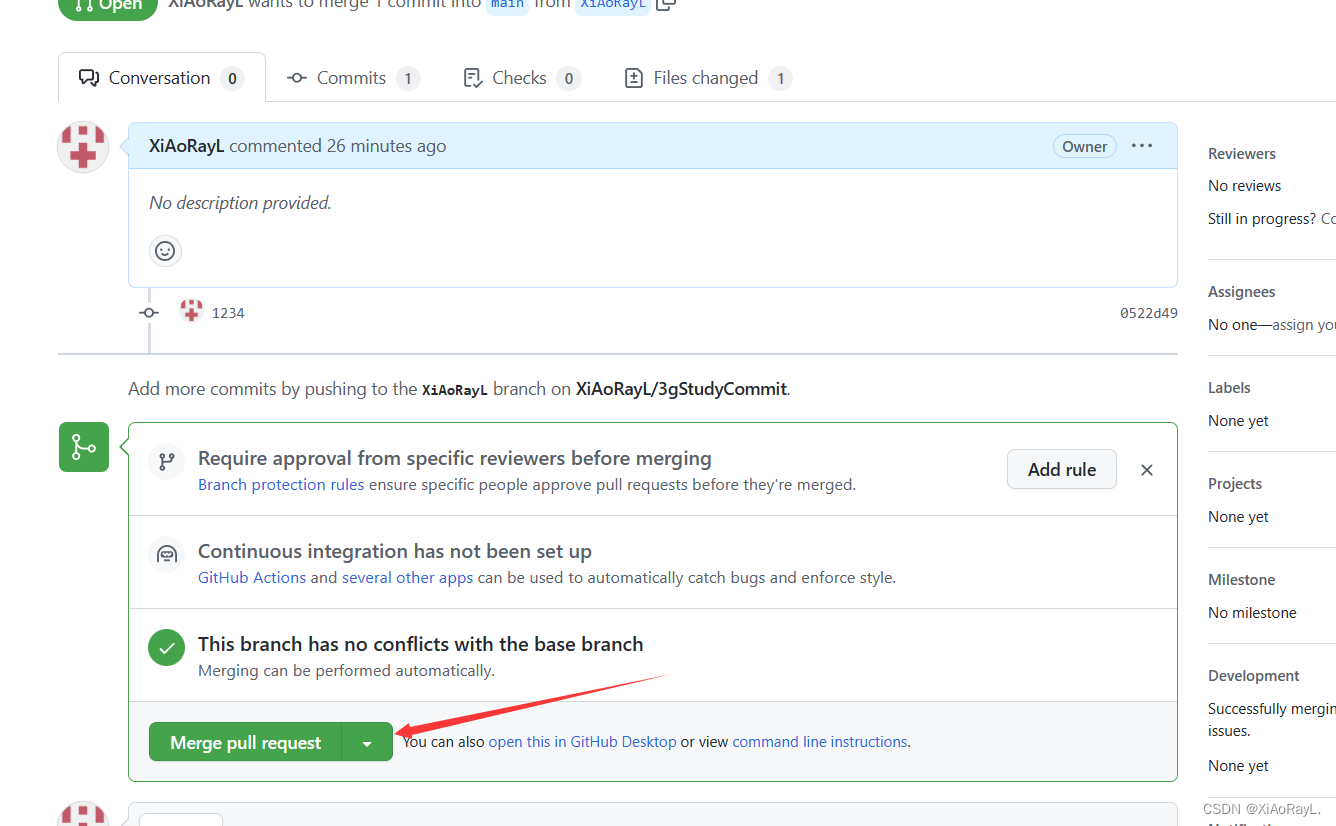Open the Checks tab

click(522, 78)
